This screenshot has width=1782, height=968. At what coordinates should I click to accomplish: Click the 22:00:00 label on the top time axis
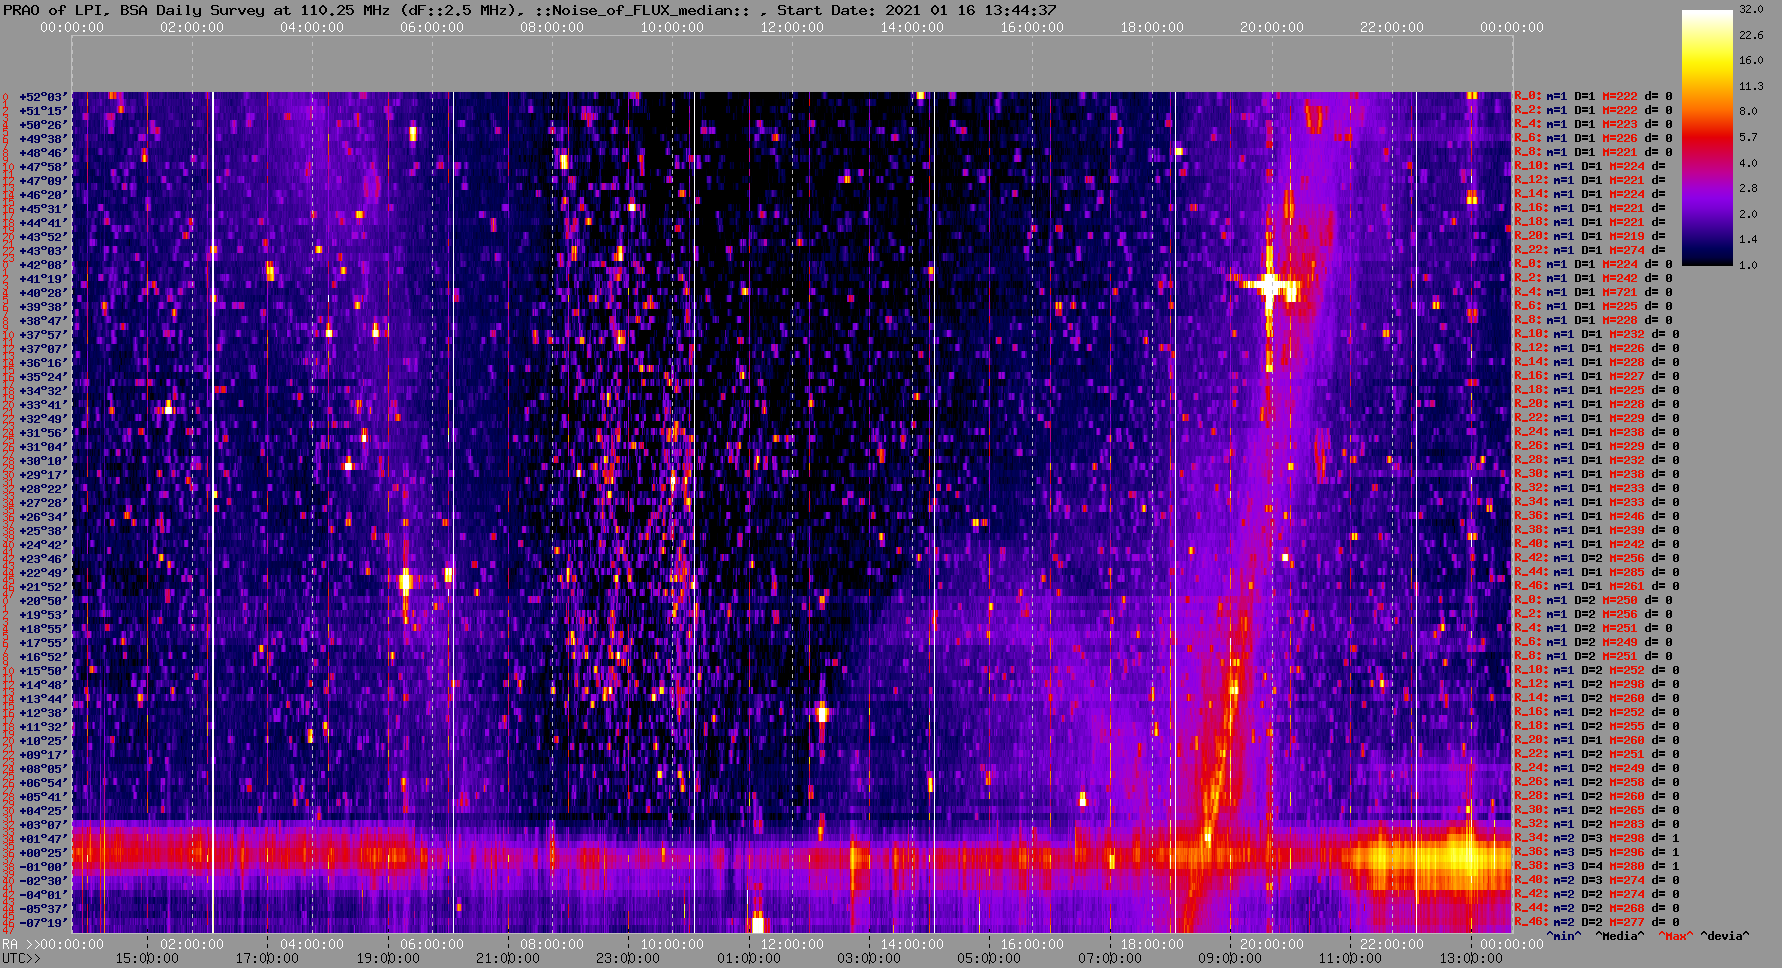point(1392,27)
